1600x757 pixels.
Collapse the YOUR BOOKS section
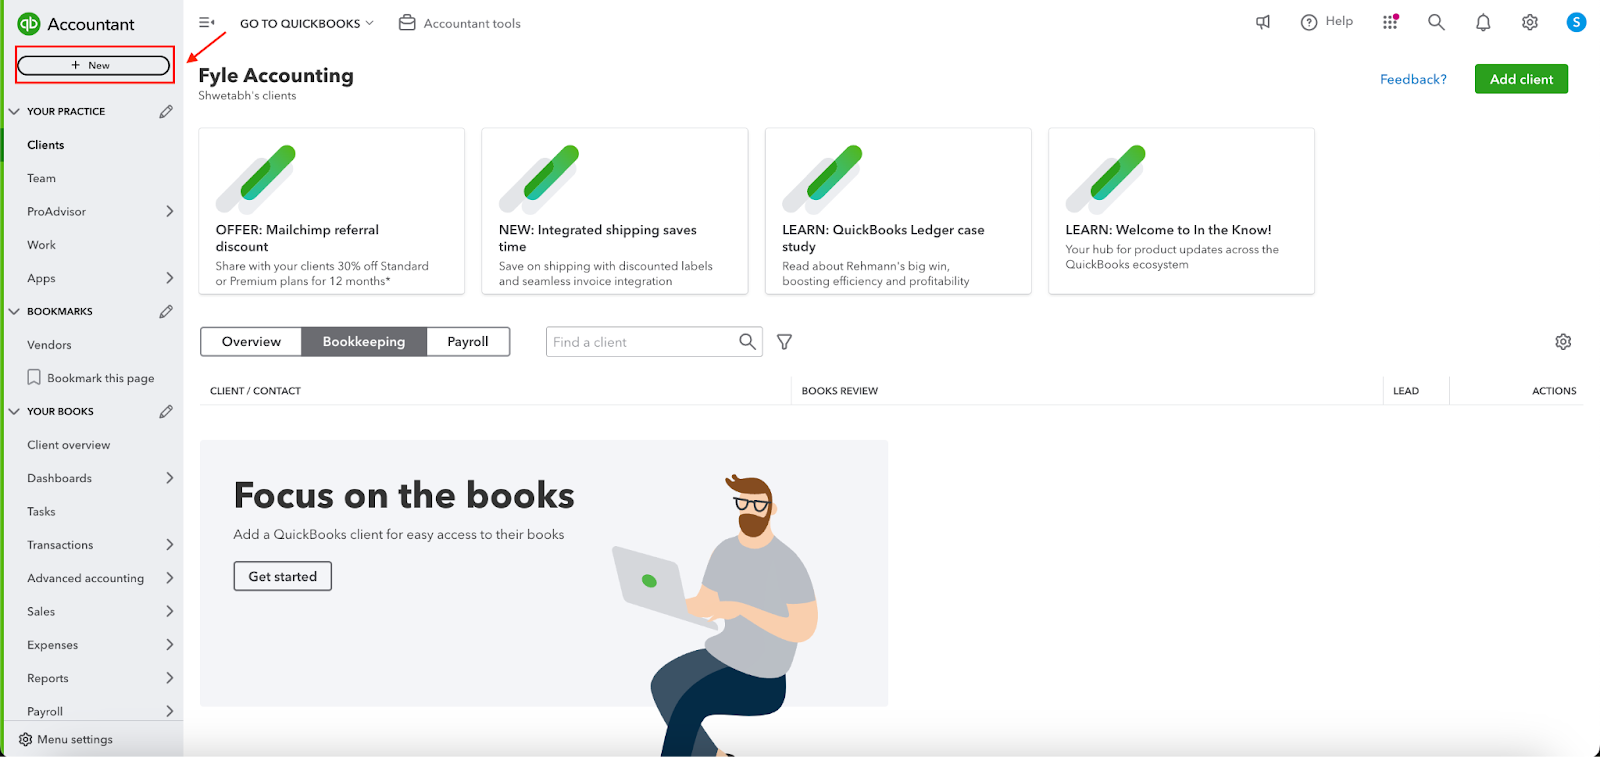click(14, 411)
